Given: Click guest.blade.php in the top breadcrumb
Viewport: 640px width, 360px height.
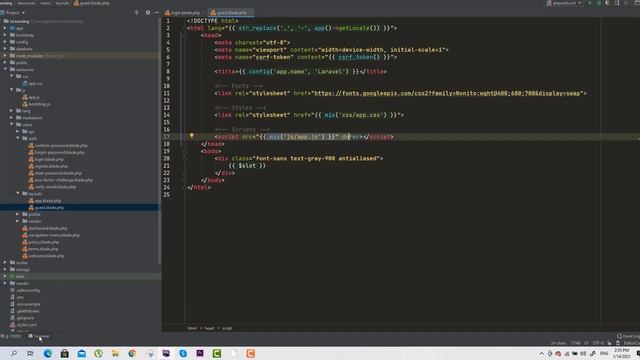Looking at the screenshot, I should click(x=92, y=3).
